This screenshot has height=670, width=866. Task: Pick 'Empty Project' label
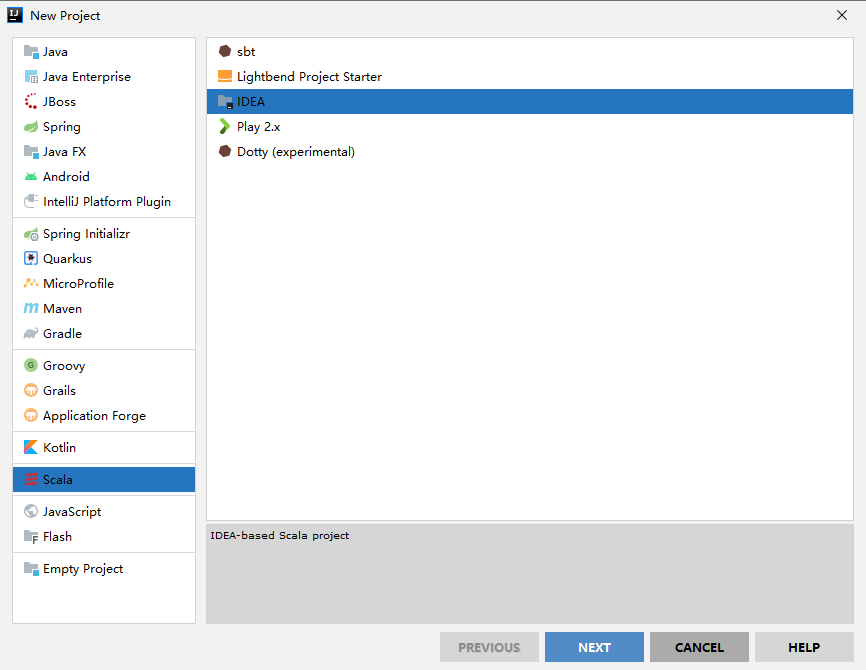click(x=83, y=569)
